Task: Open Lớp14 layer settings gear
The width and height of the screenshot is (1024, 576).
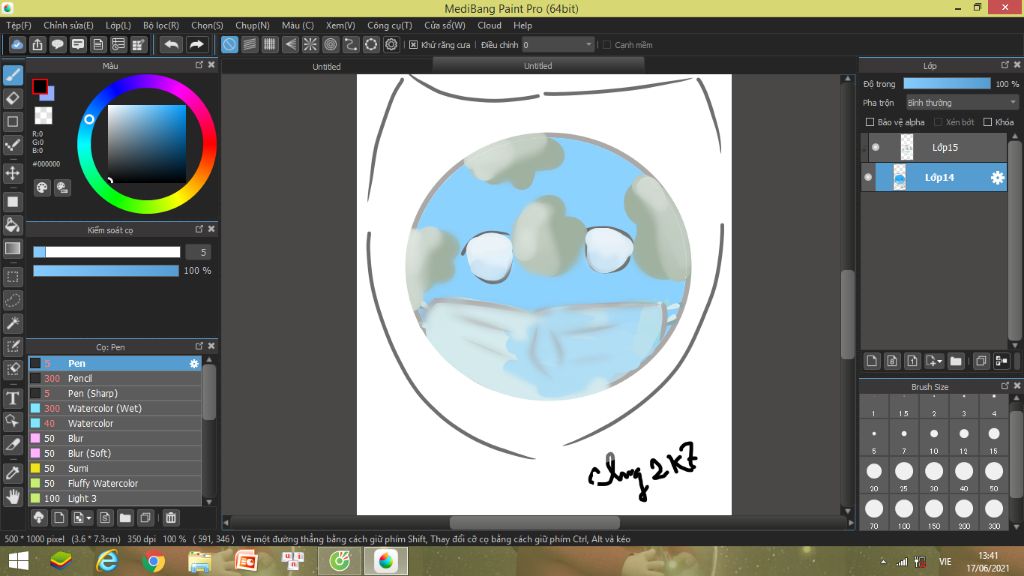Action: 997,178
